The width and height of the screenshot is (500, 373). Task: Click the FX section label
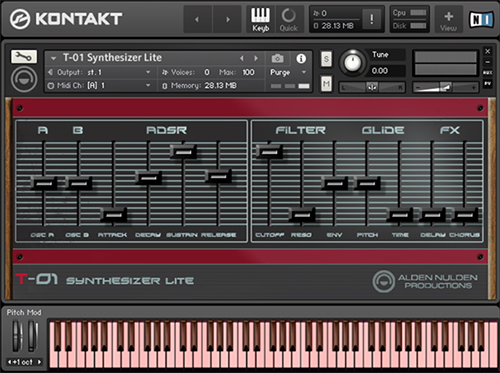coord(450,130)
